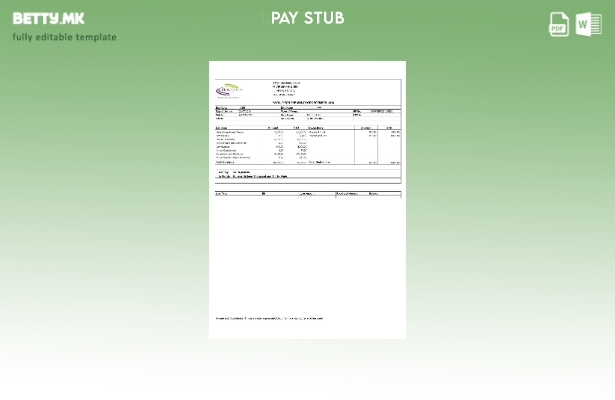This screenshot has height=400, width=615.
Task: Click the net pay summary line
Action: pos(252,176)
